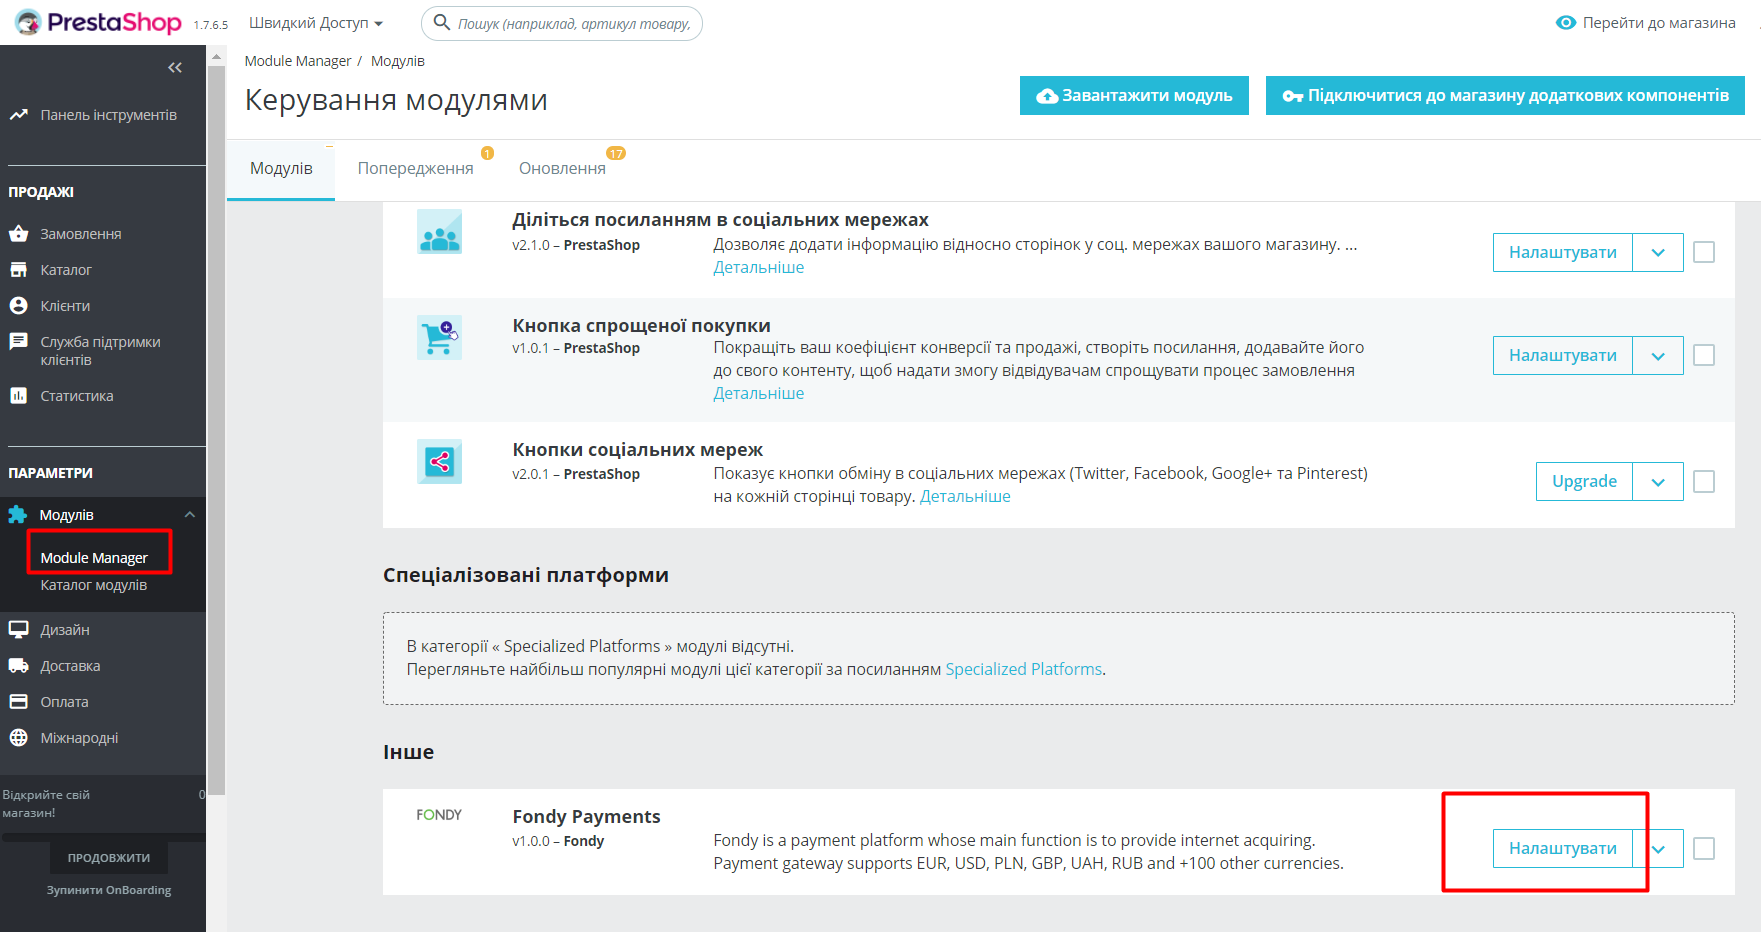This screenshot has height=932, width=1761.
Task: Click the international globe icon
Action: pyautogui.click(x=18, y=738)
